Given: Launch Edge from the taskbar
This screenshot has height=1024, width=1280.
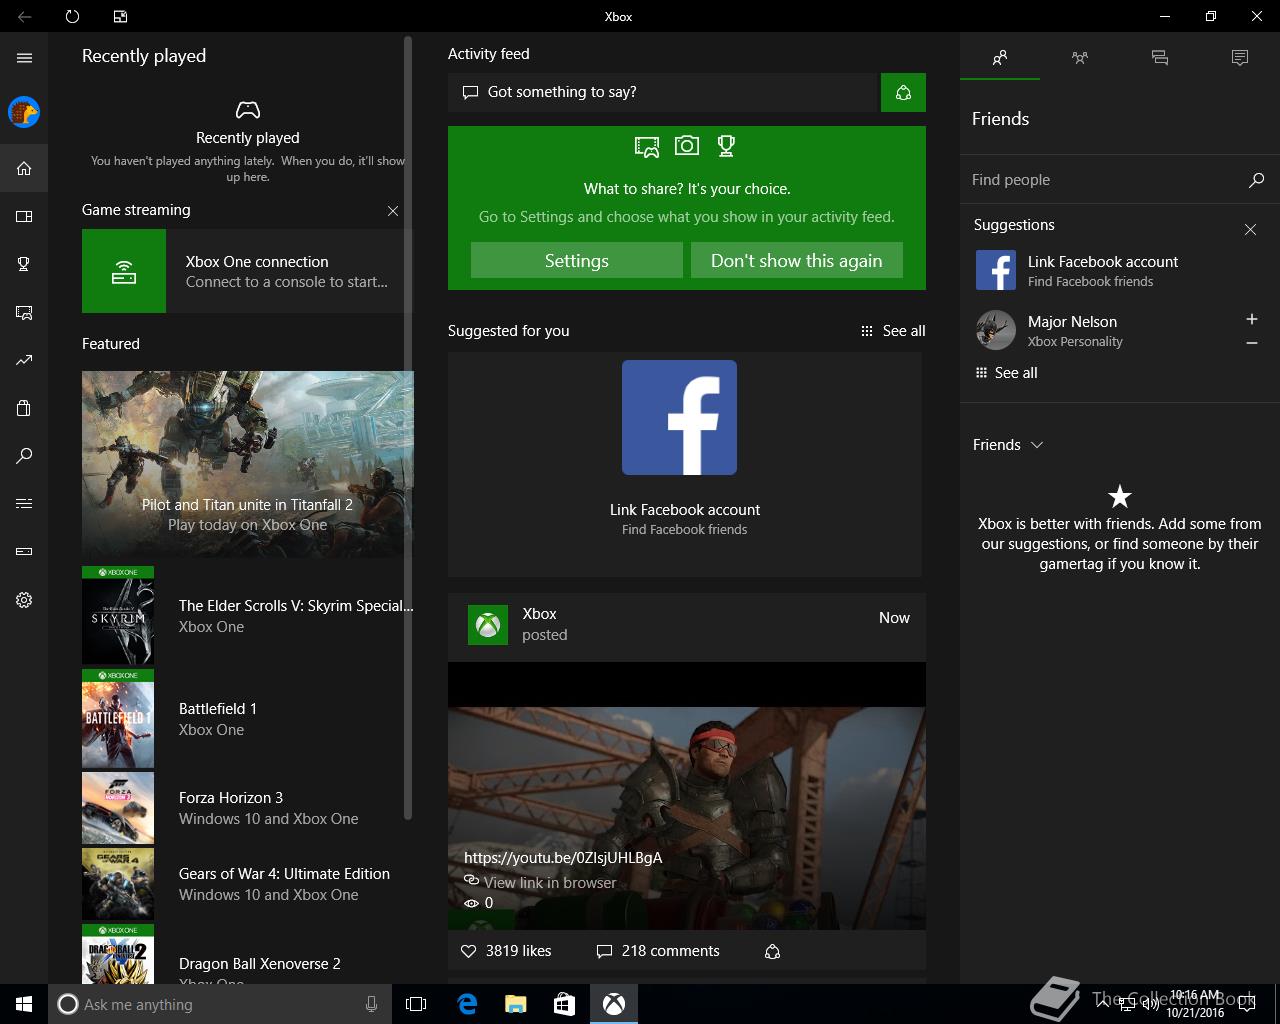Looking at the screenshot, I should [466, 1004].
